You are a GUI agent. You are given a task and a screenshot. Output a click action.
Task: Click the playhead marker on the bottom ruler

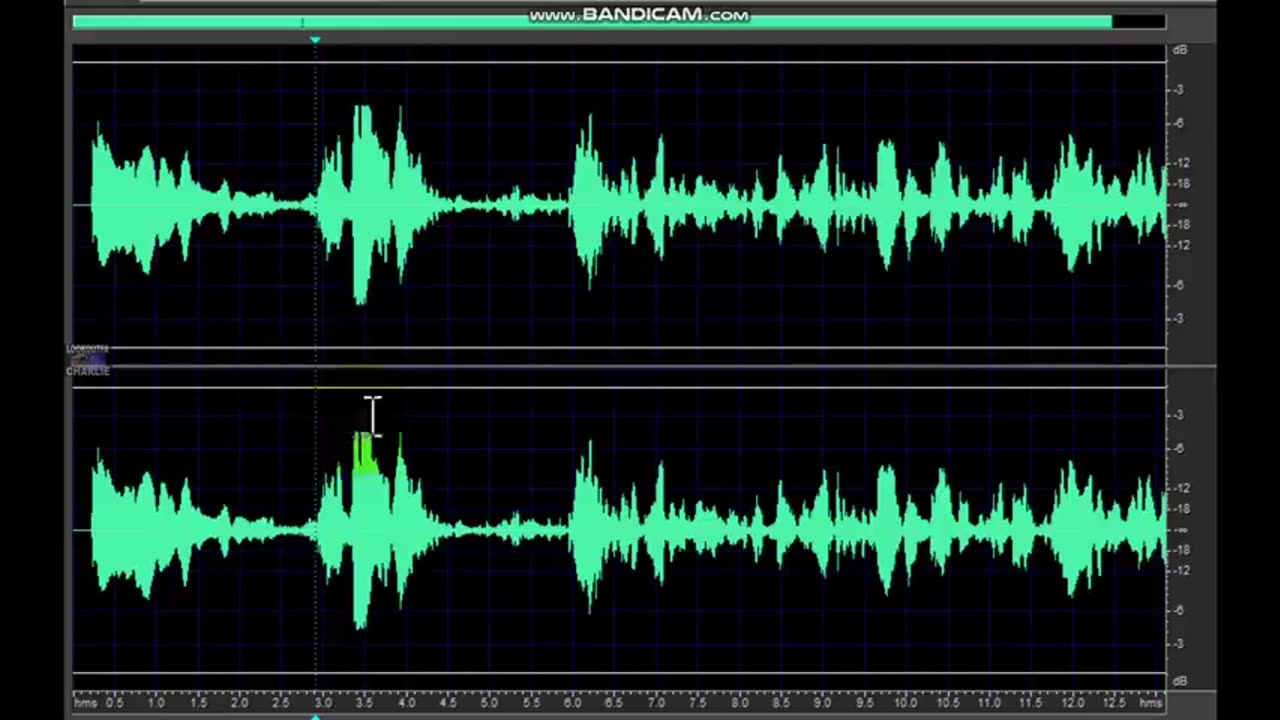coord(315,716)
